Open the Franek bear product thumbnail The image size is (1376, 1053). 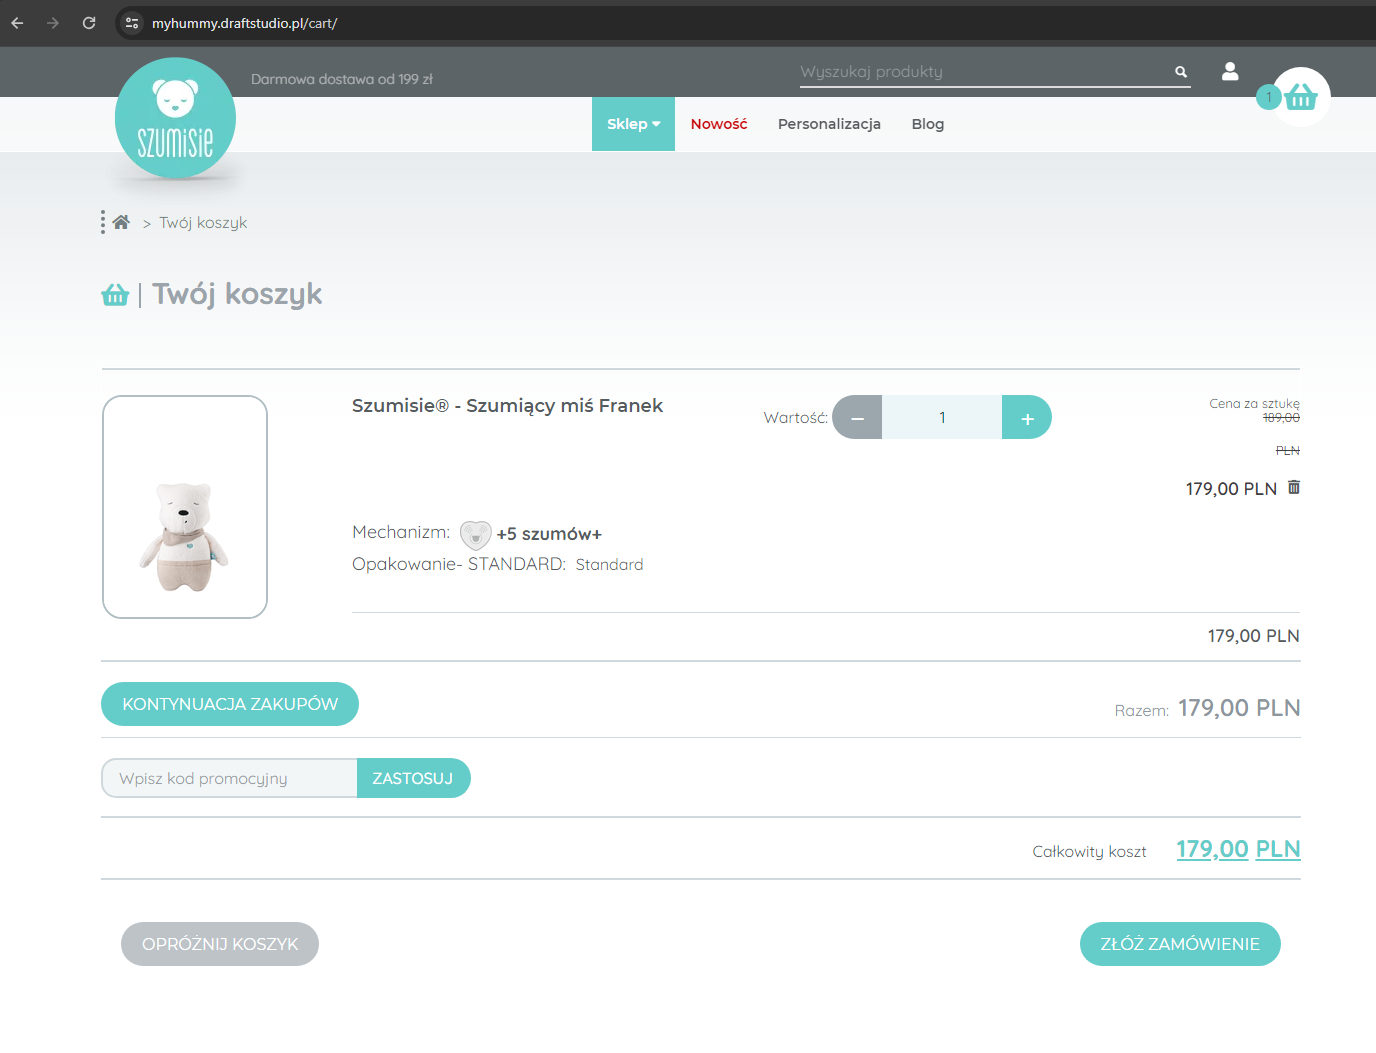pyautogui.click(x=185, y=507)
